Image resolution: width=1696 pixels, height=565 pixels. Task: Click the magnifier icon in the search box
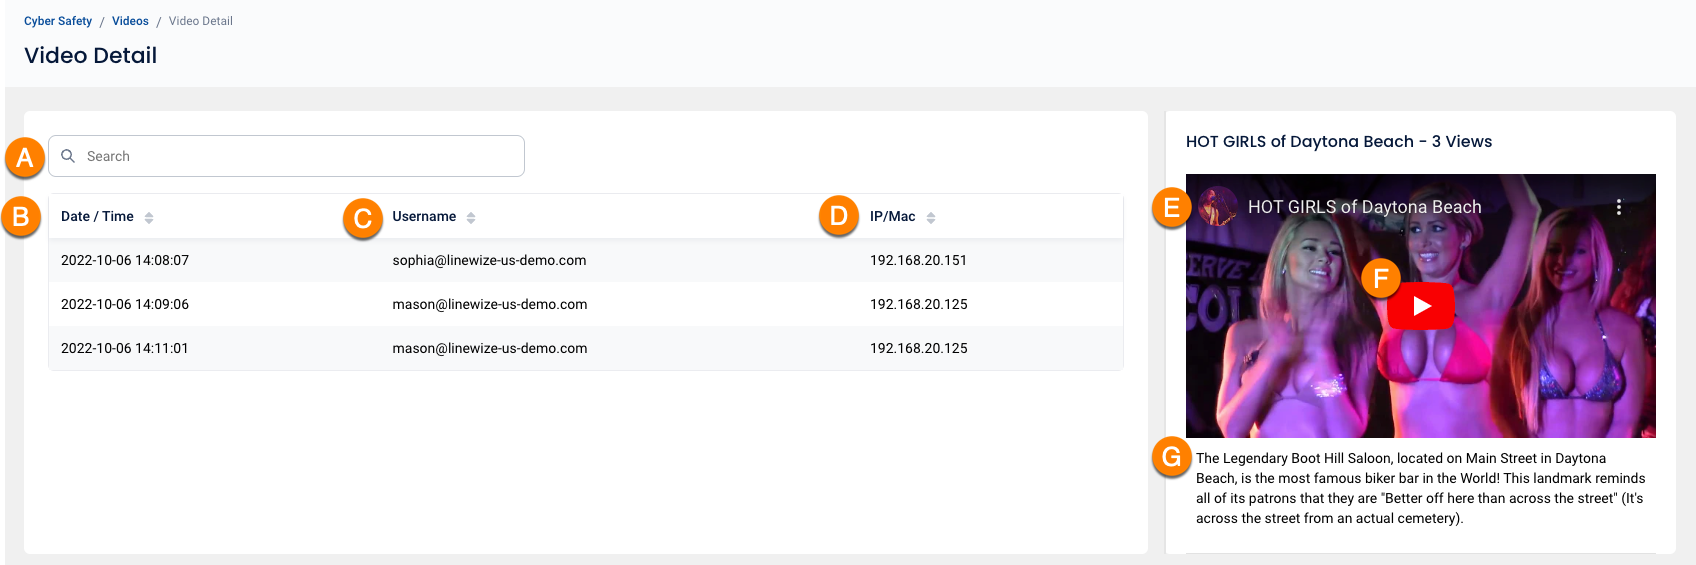pyautogui.click(x=68, y=156)
